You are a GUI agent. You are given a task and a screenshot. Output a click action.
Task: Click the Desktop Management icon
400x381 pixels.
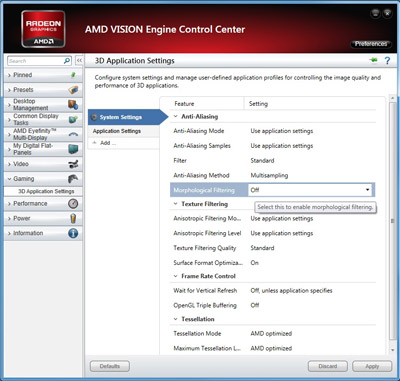73,105
